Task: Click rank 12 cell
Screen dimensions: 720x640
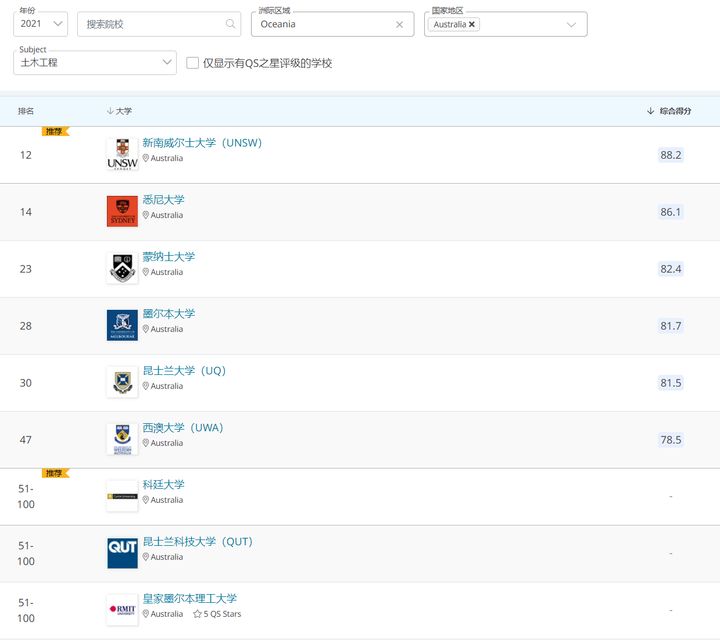Action: (x=26, y=155)
